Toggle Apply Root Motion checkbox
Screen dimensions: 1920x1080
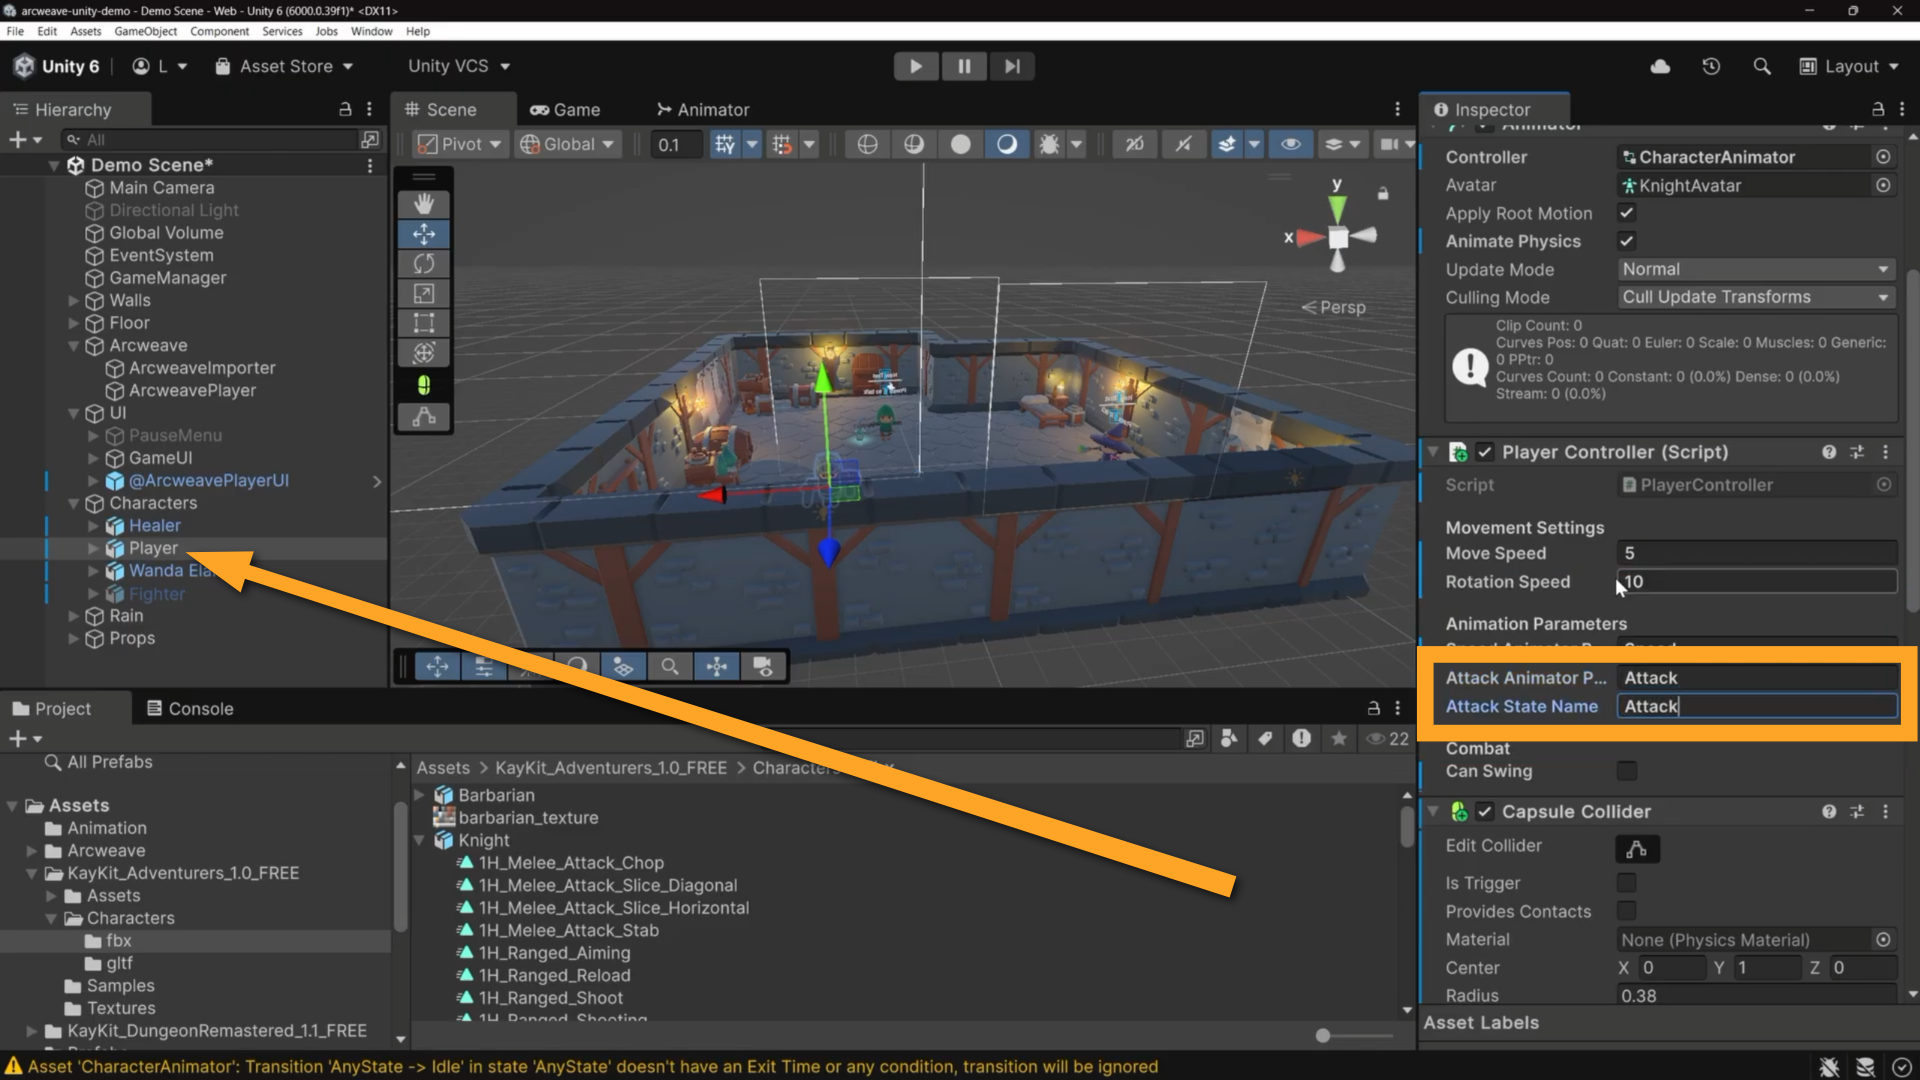pyautogui.click(x=1627, y=213)
